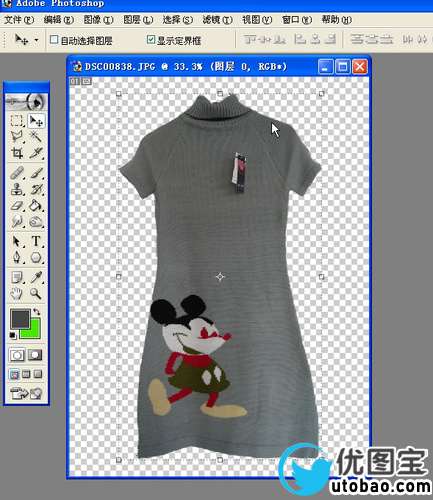The width and height of the screenshot is (433, 500).
Task: Open the 选择 menu
Action: point(178,20)
